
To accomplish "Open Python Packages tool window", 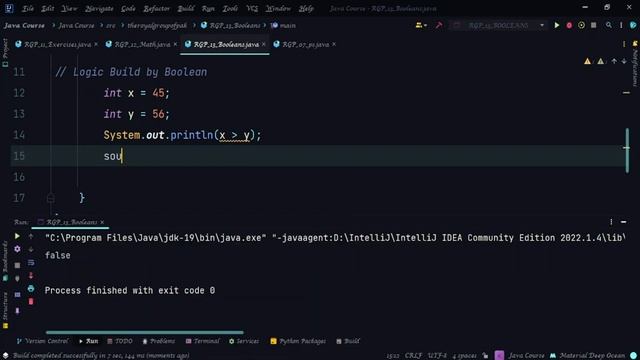I will pyautogui.click(x=298, y=341).
